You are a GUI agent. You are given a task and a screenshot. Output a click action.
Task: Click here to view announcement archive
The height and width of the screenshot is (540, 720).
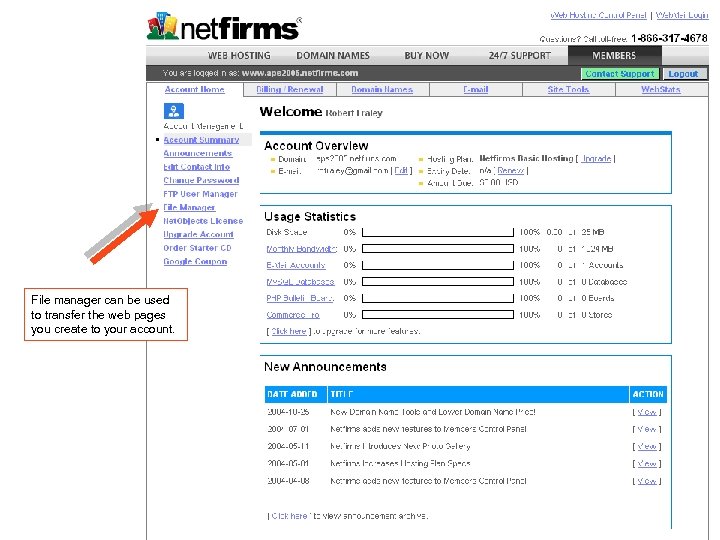click(289, 516)
